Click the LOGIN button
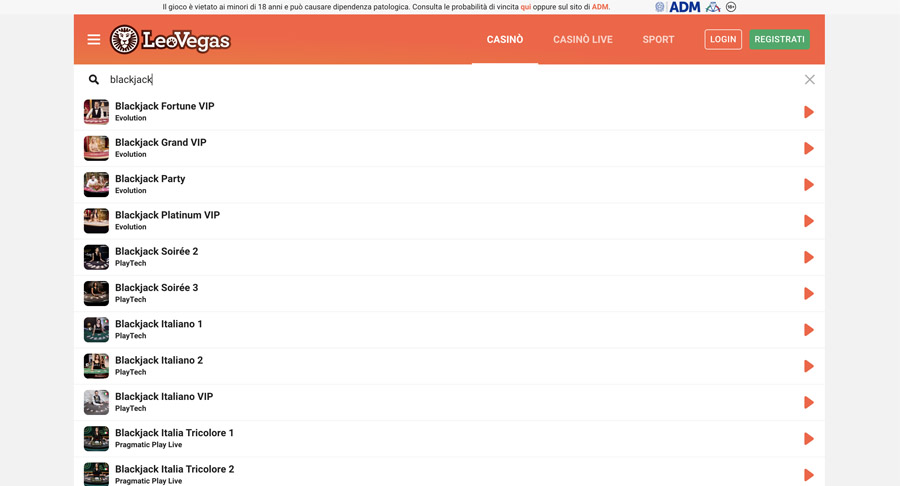The height and width of the screenshot is (486, 900). tap(723, 40)
